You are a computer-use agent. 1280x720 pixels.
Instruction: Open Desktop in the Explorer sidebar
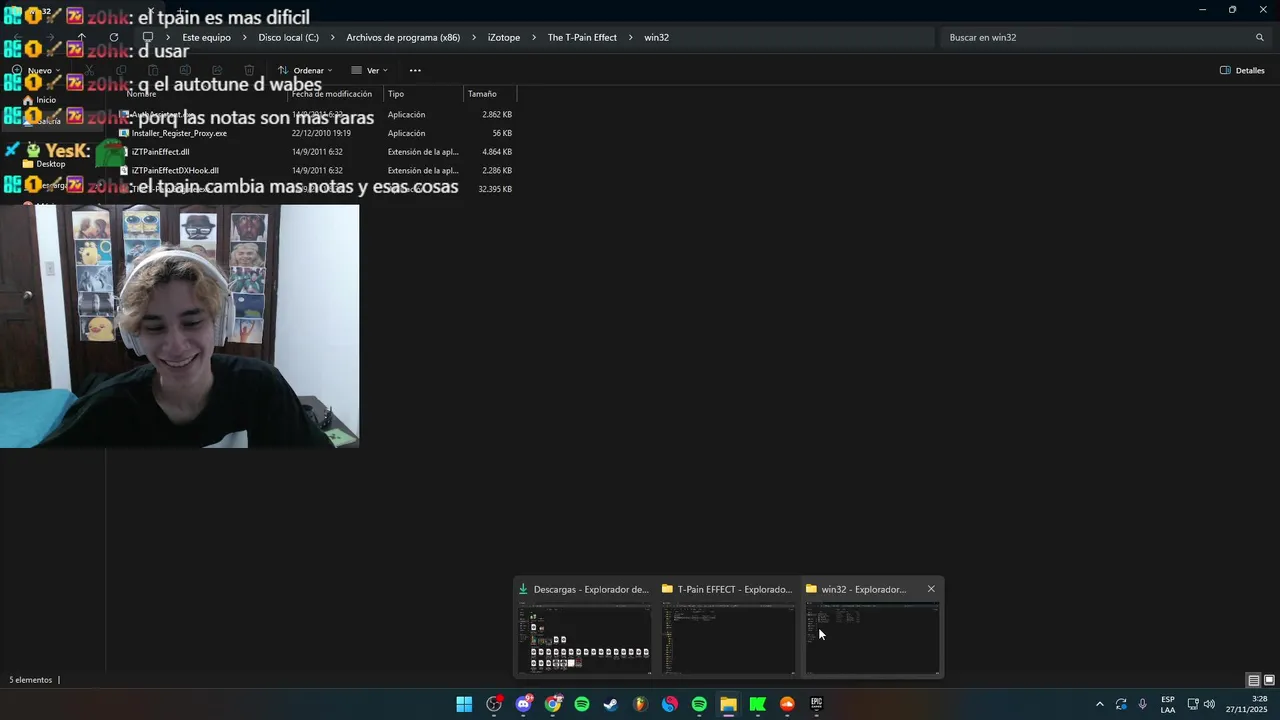click(x=44, y=164)
